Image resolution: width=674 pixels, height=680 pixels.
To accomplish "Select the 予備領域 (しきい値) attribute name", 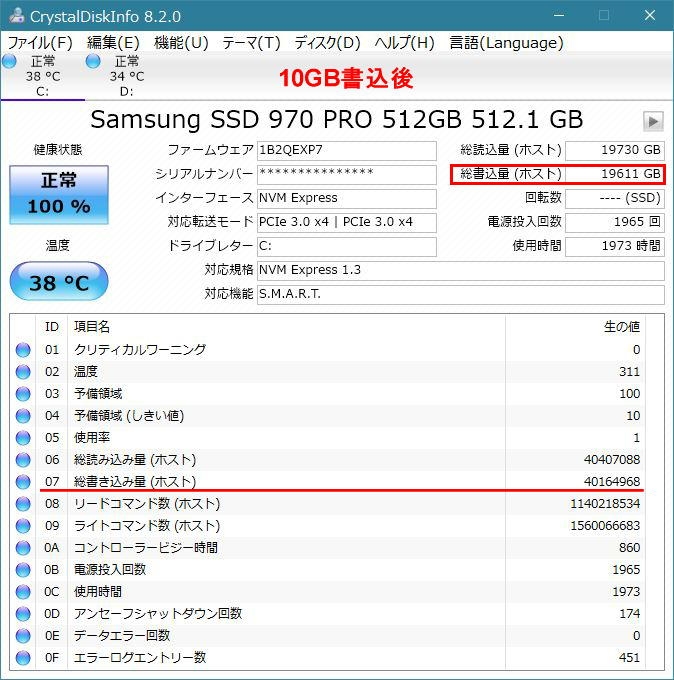I will pos(129,416).
